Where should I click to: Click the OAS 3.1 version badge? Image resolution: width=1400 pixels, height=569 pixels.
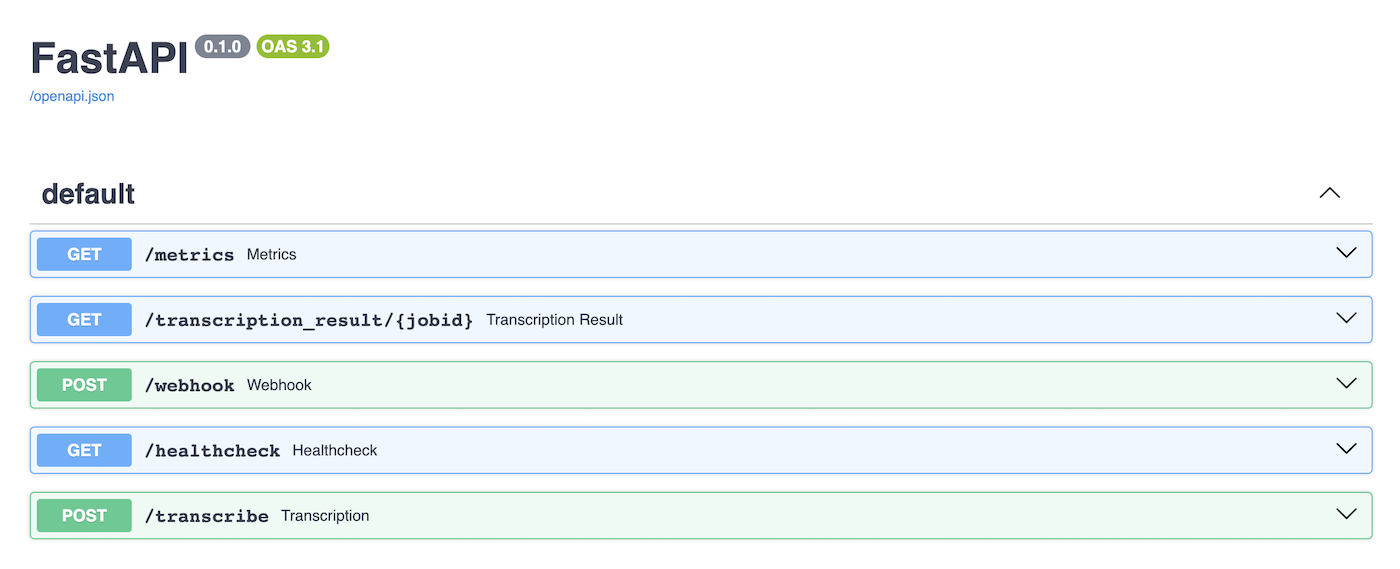point(293,46)
